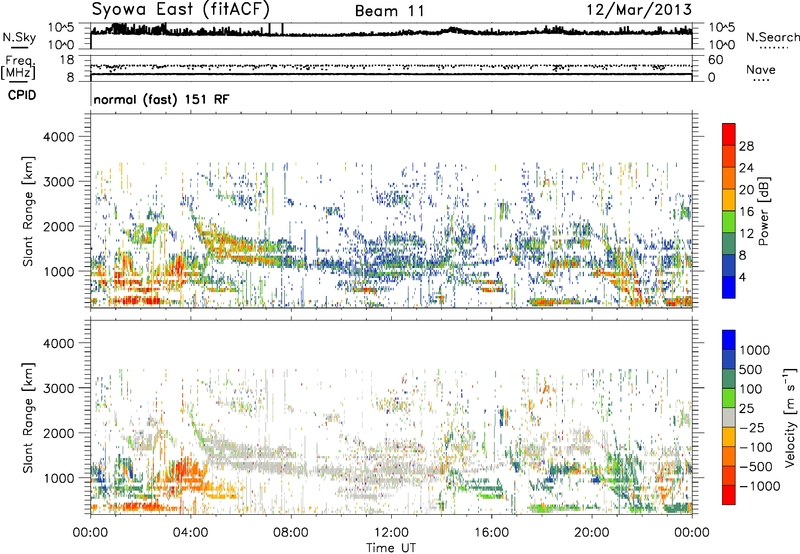Click the power panel 'Slant Range [km]' label
Viewport: 800px width, 554px height.
(x=28, y=211)
